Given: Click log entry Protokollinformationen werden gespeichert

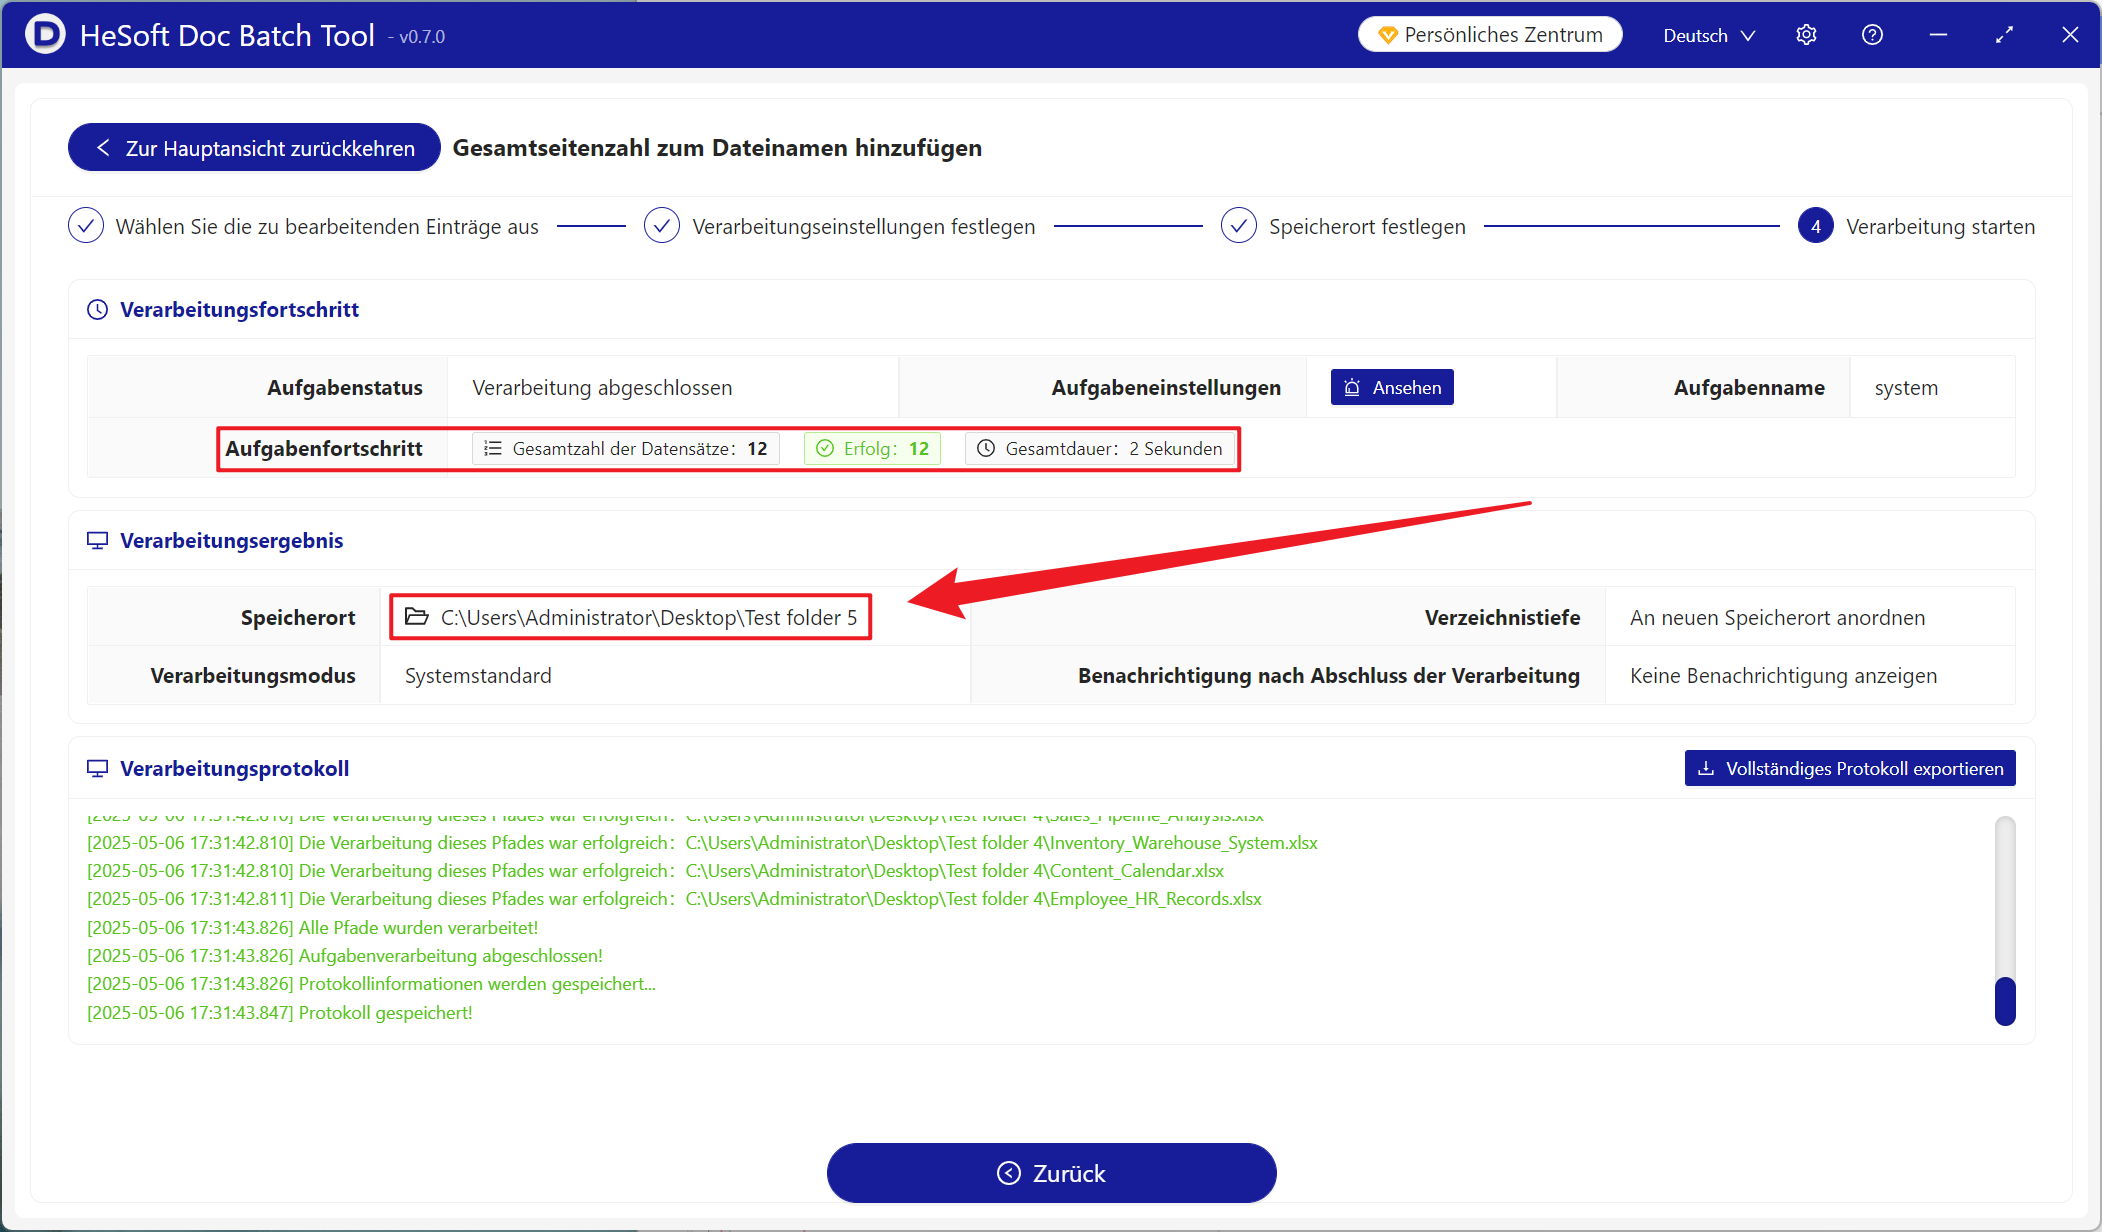Looking at the screenshot, I should 371,984.
